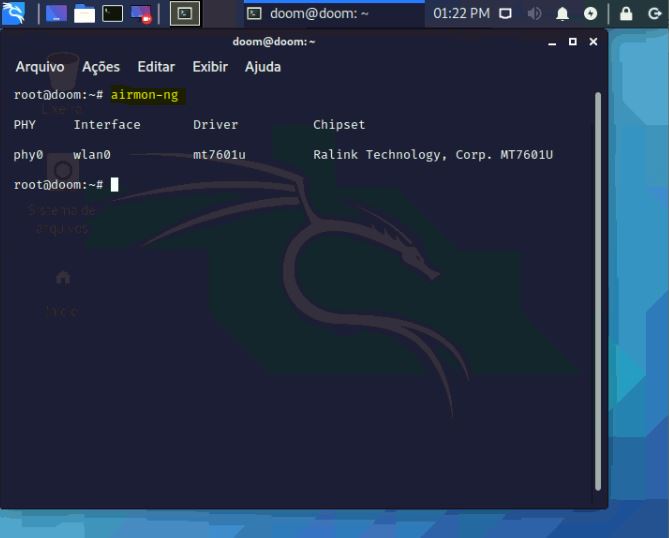Click the logout icon in the panel

[x=652, y=13]
